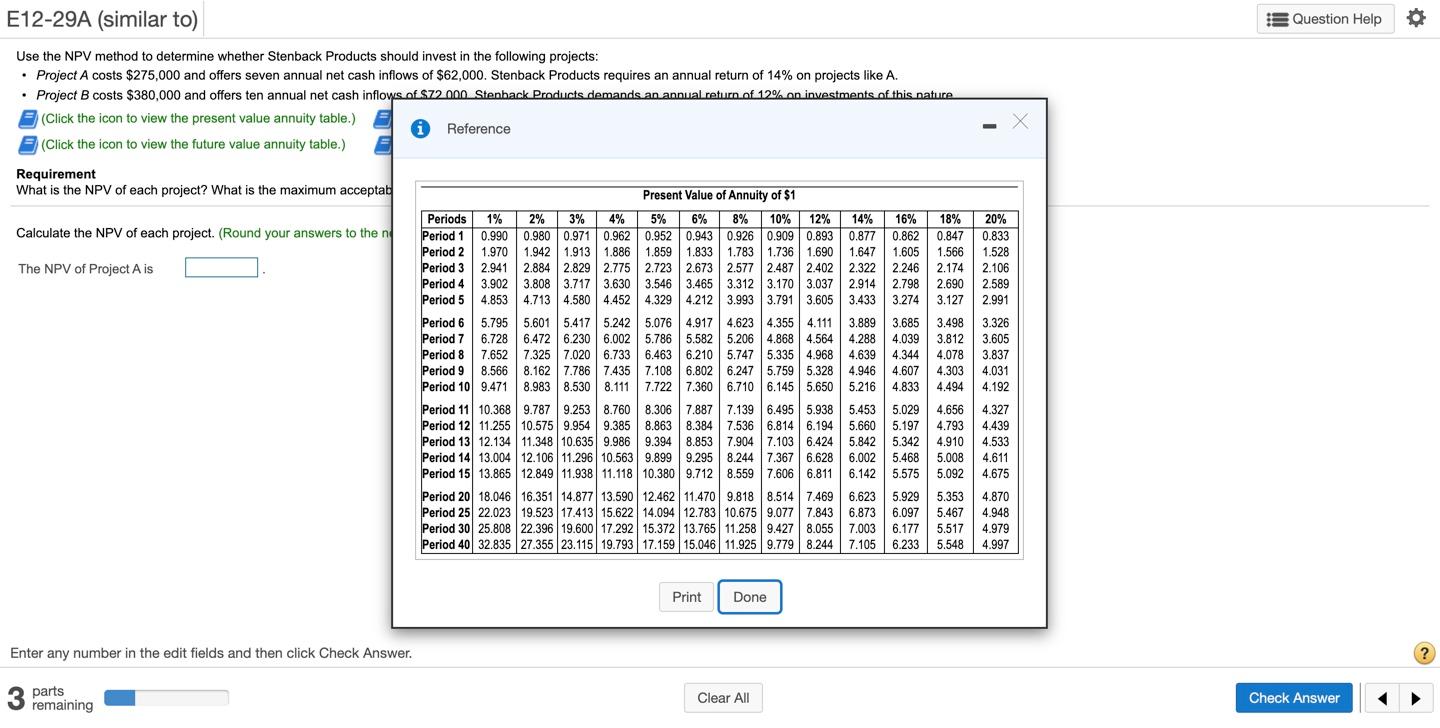
Task: Click the Period 7 row label
Action: click(443, 339)
